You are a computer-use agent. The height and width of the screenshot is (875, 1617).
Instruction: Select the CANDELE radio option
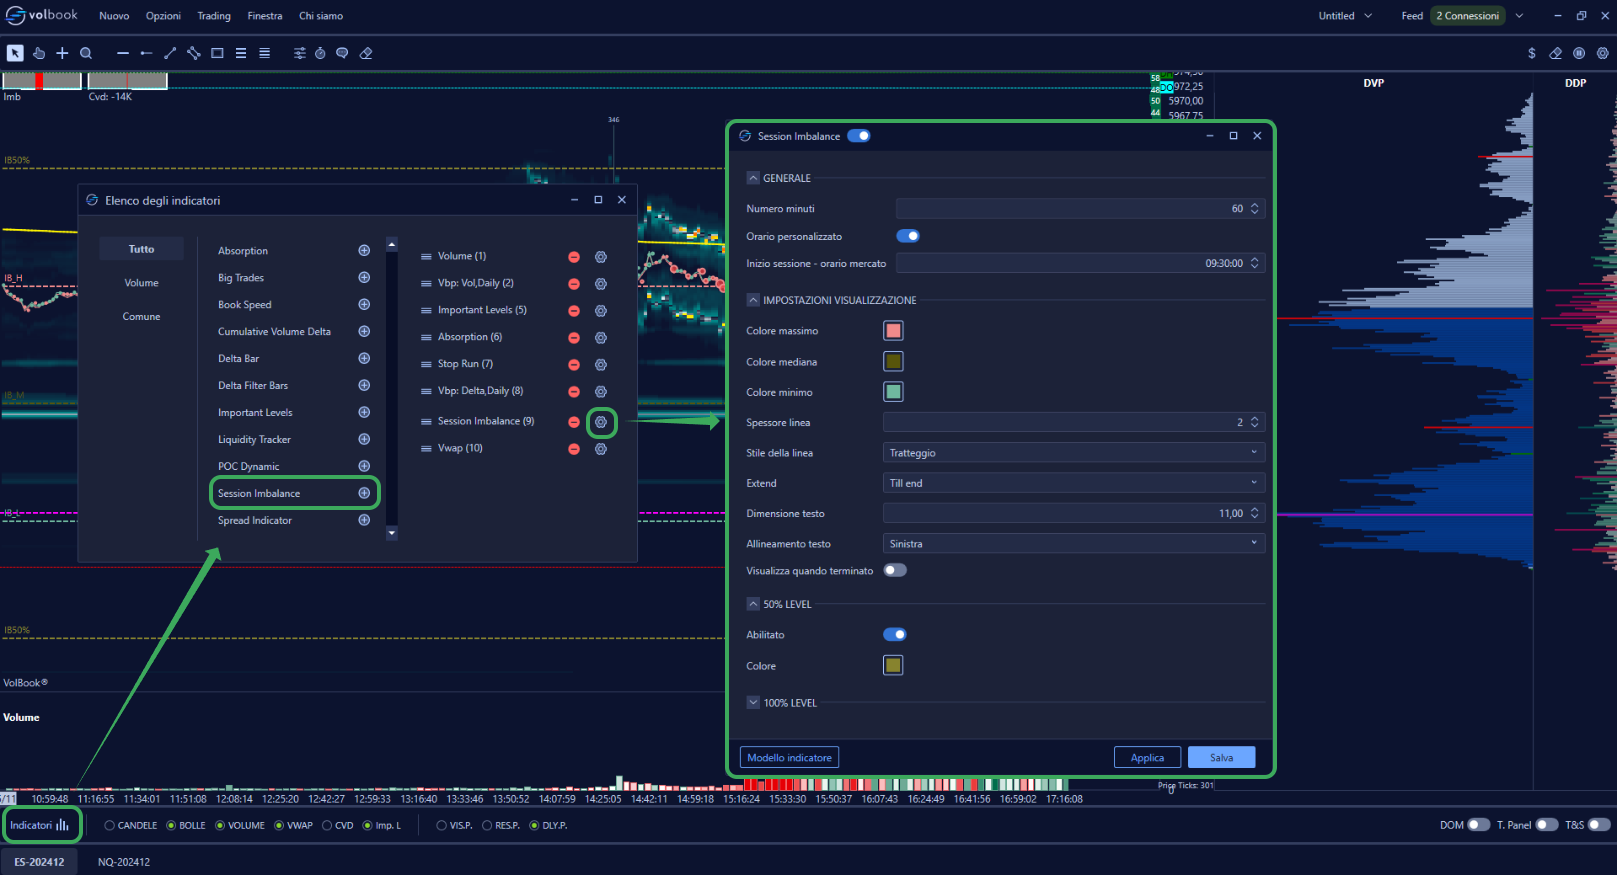tap(110, 826)
